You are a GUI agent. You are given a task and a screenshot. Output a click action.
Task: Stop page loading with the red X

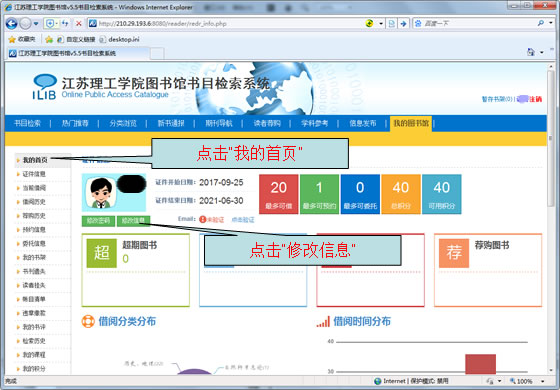[79, 24]
